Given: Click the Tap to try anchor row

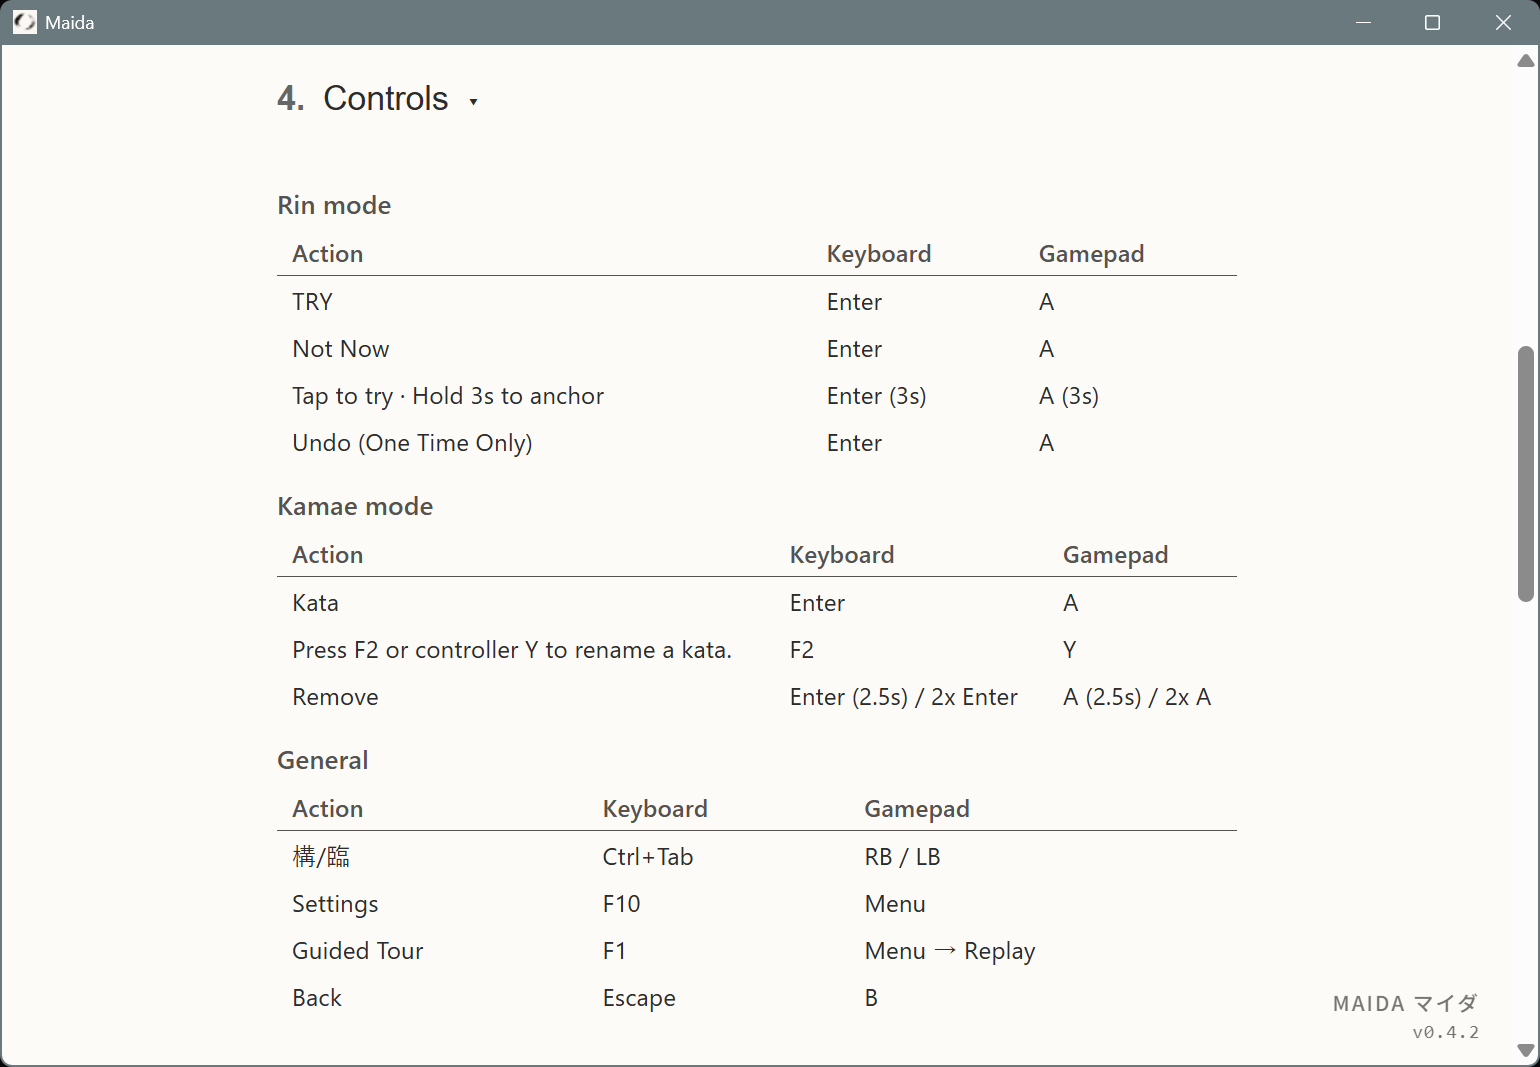Looking at the screenshot, I should [447, 395].
